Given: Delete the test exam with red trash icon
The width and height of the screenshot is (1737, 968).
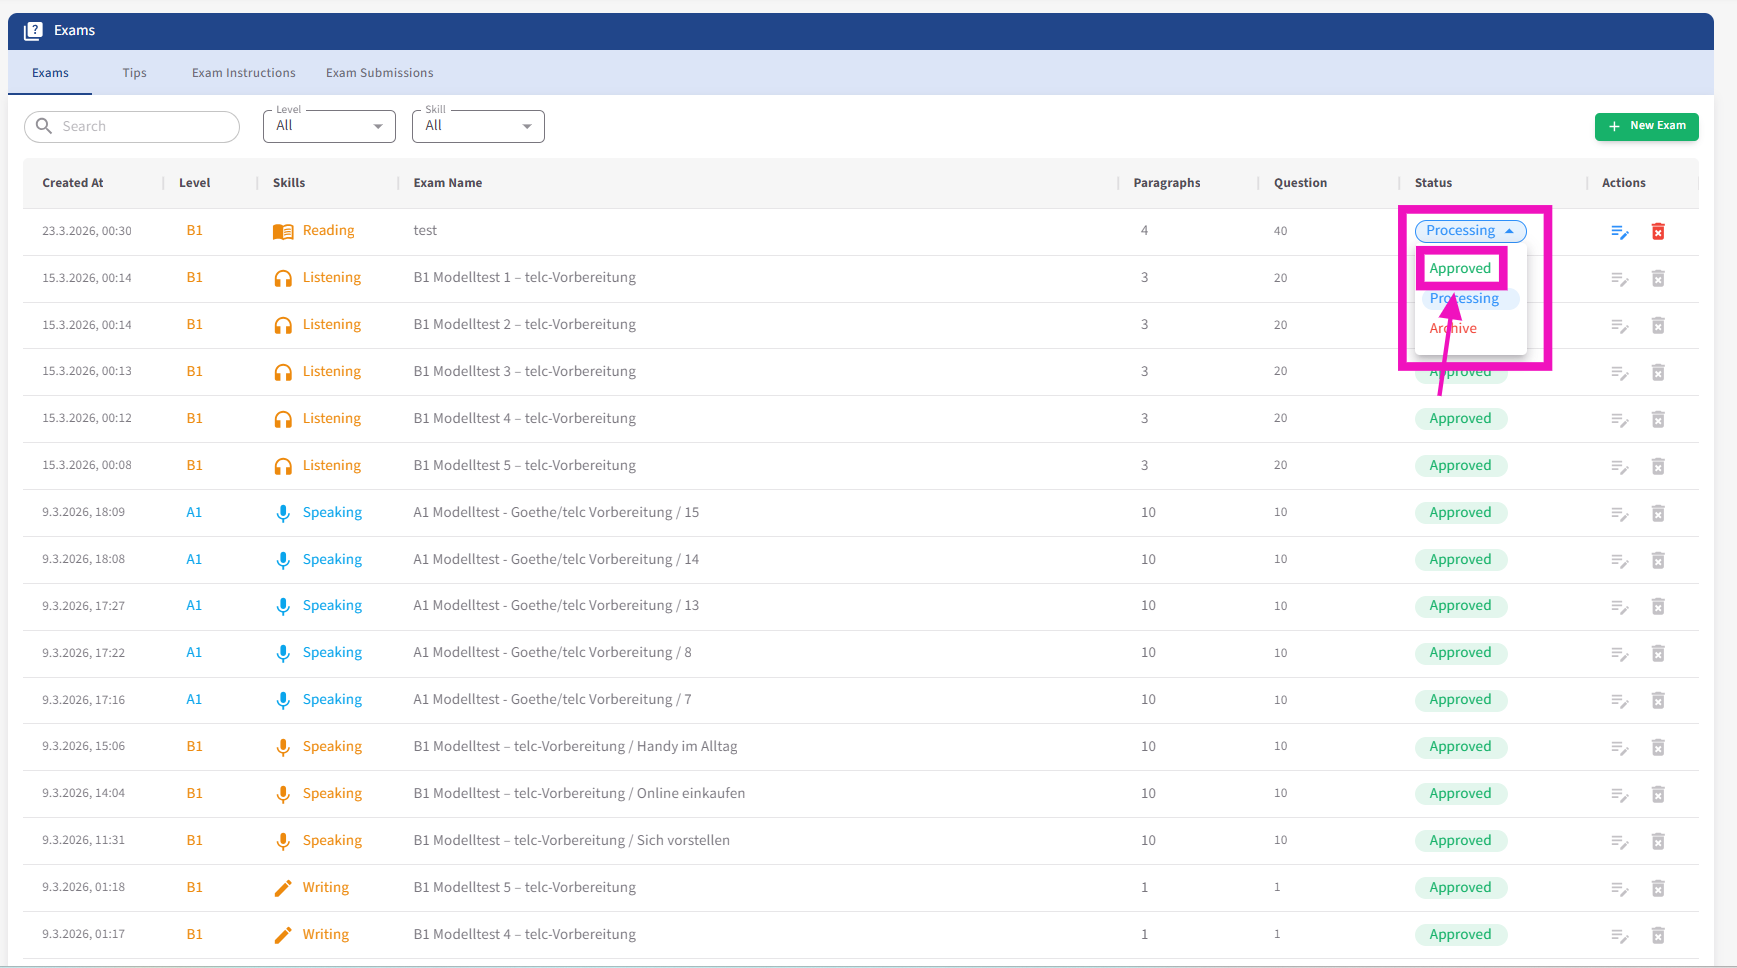Looking at the screenshot, I should 1657,232.
